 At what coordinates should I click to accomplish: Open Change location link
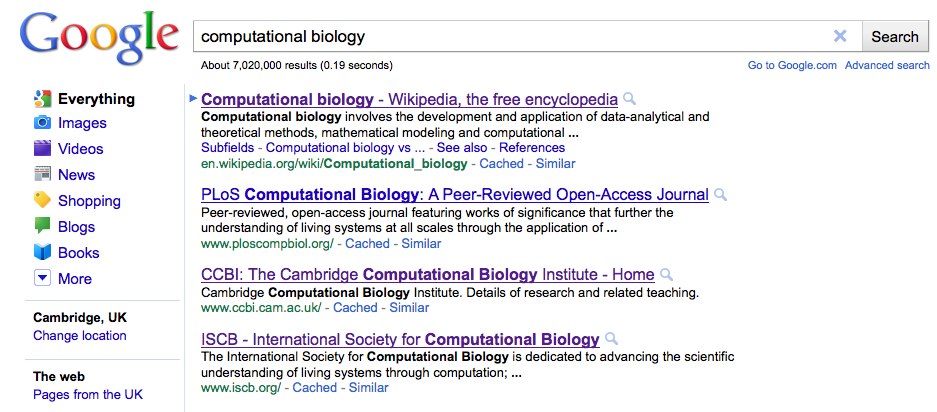80,336
